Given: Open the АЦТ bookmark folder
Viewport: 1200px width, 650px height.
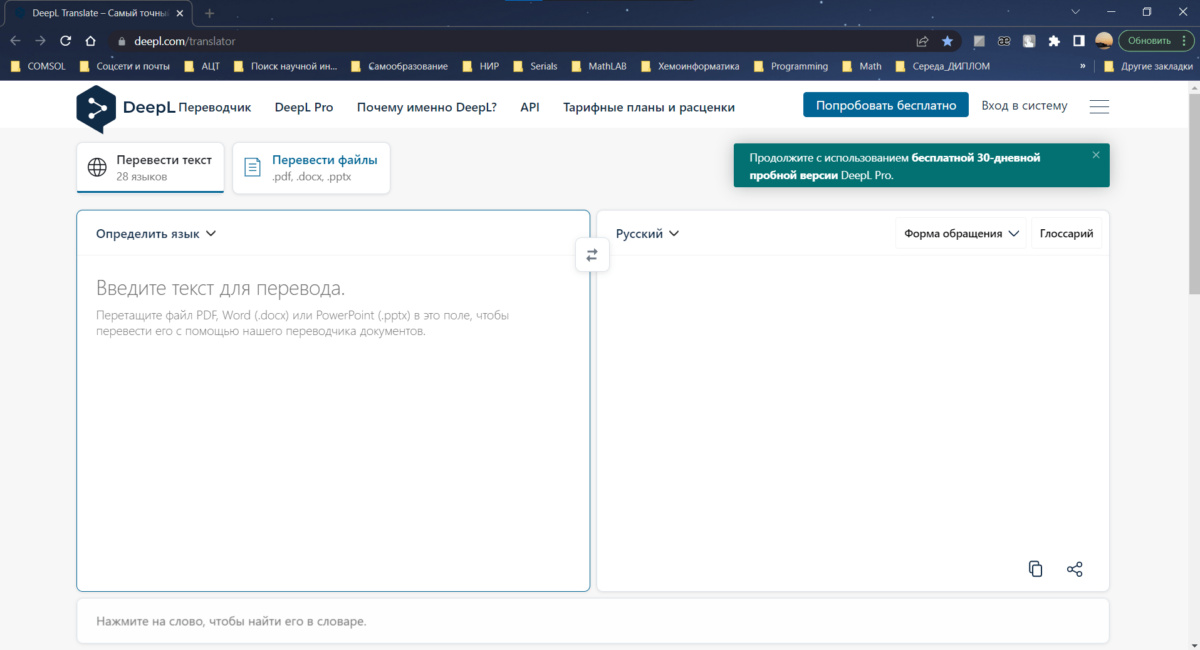Looking at the screenshot, I should pos(201,66).
